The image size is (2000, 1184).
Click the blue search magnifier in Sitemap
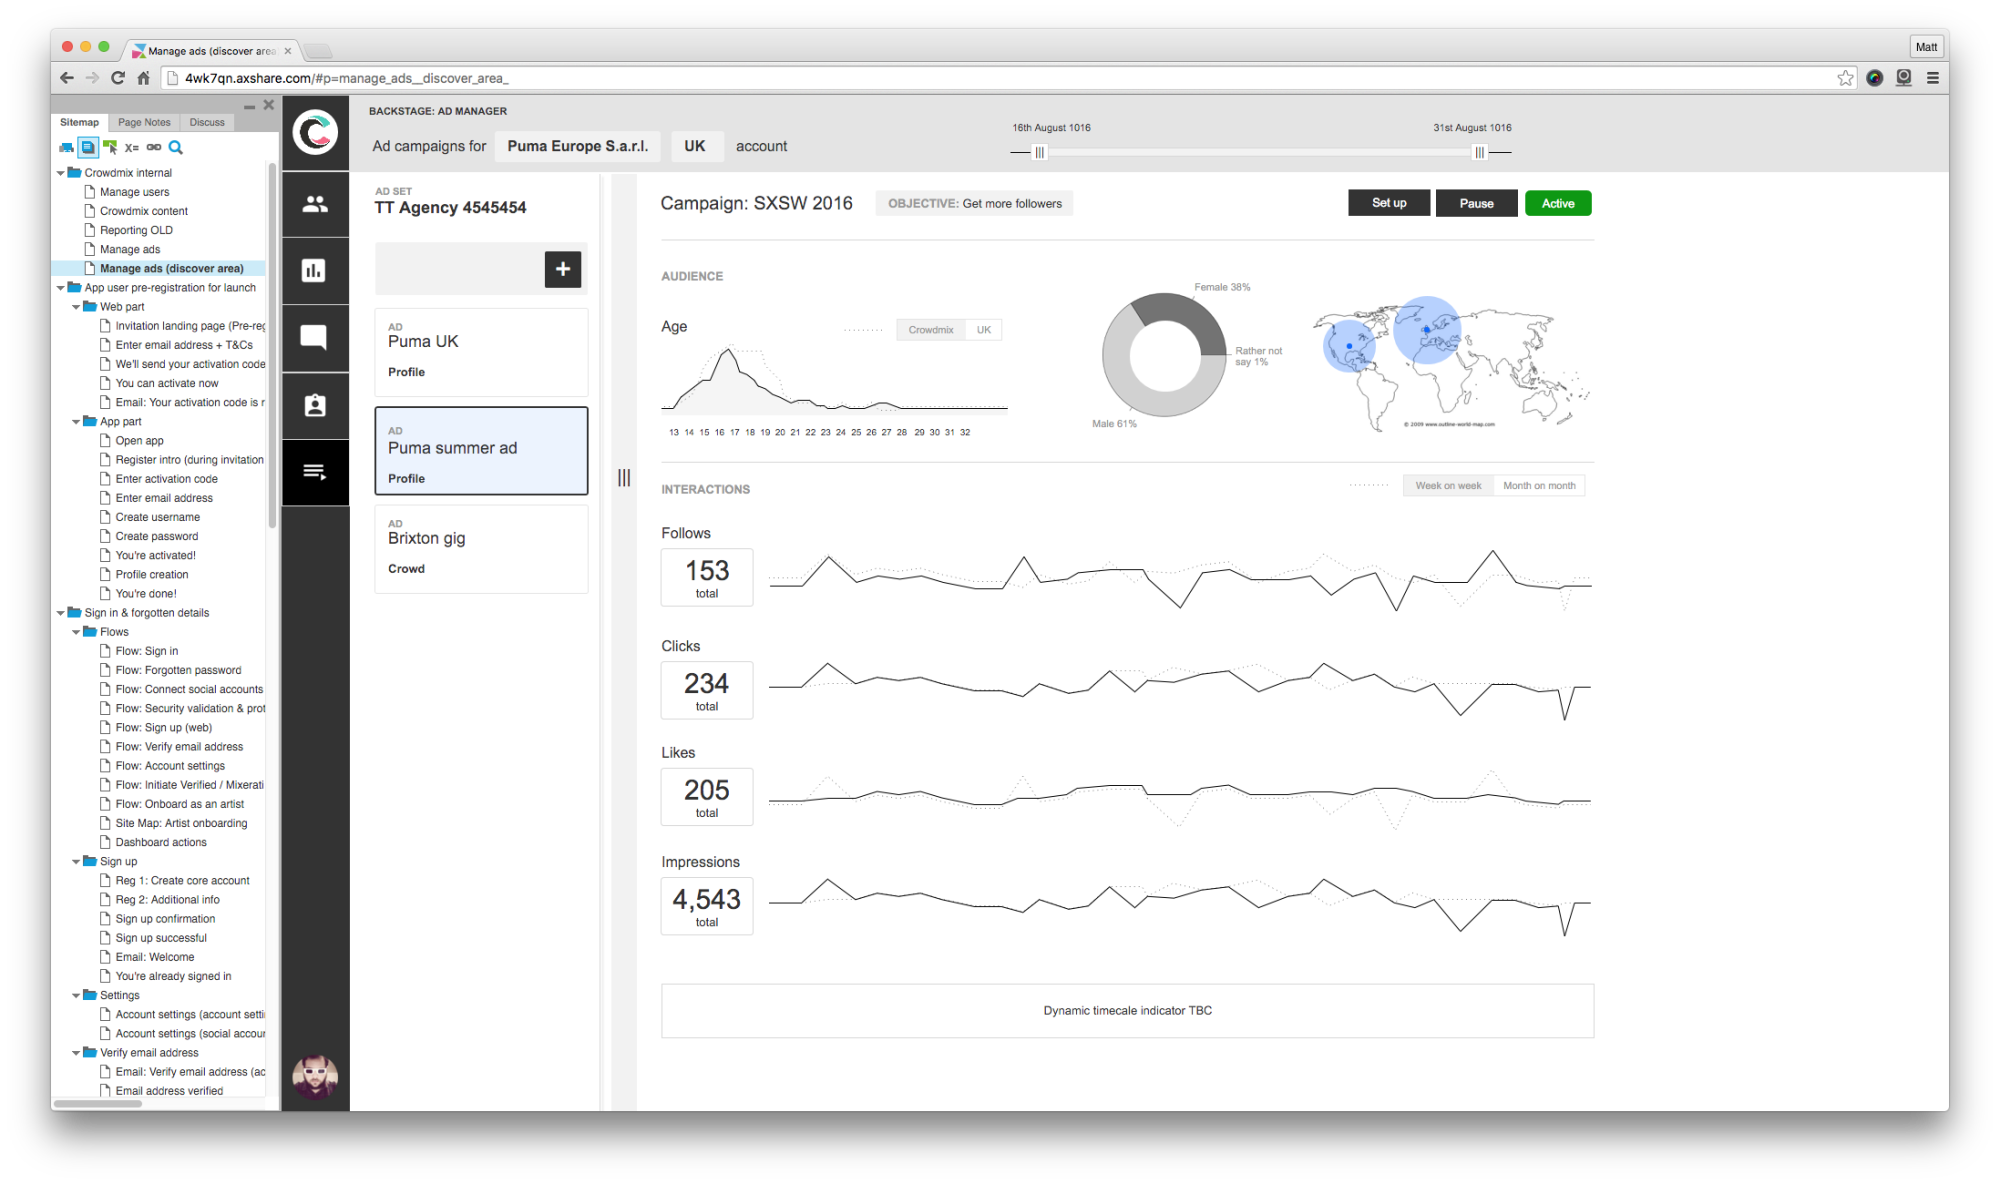point(176,147)
